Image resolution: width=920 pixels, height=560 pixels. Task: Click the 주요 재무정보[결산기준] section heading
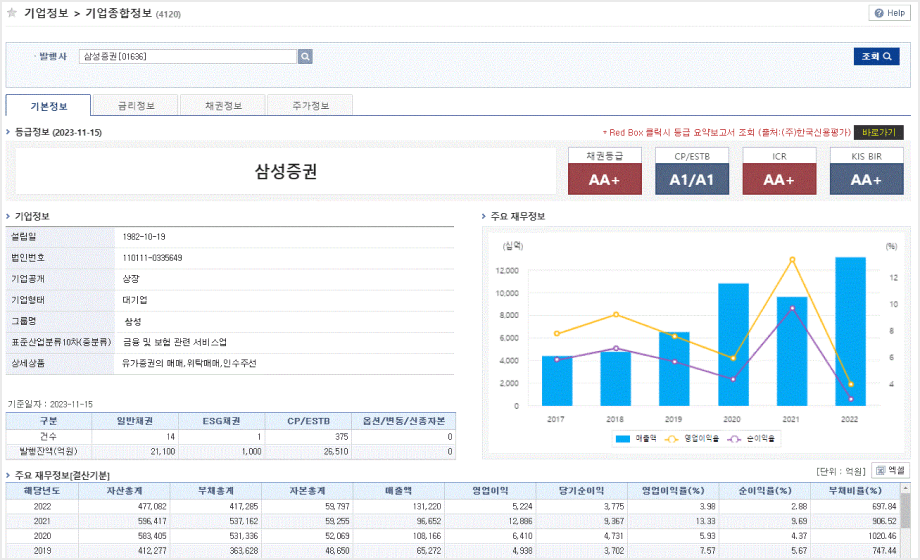[62, 475]
